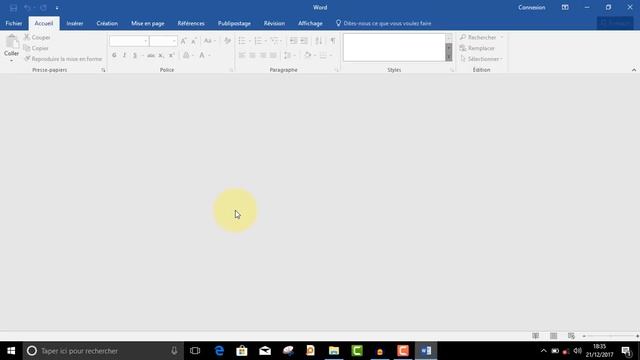The image size is (640, 360).
Task: Click the increase indent icon
Action: [304, 41]
